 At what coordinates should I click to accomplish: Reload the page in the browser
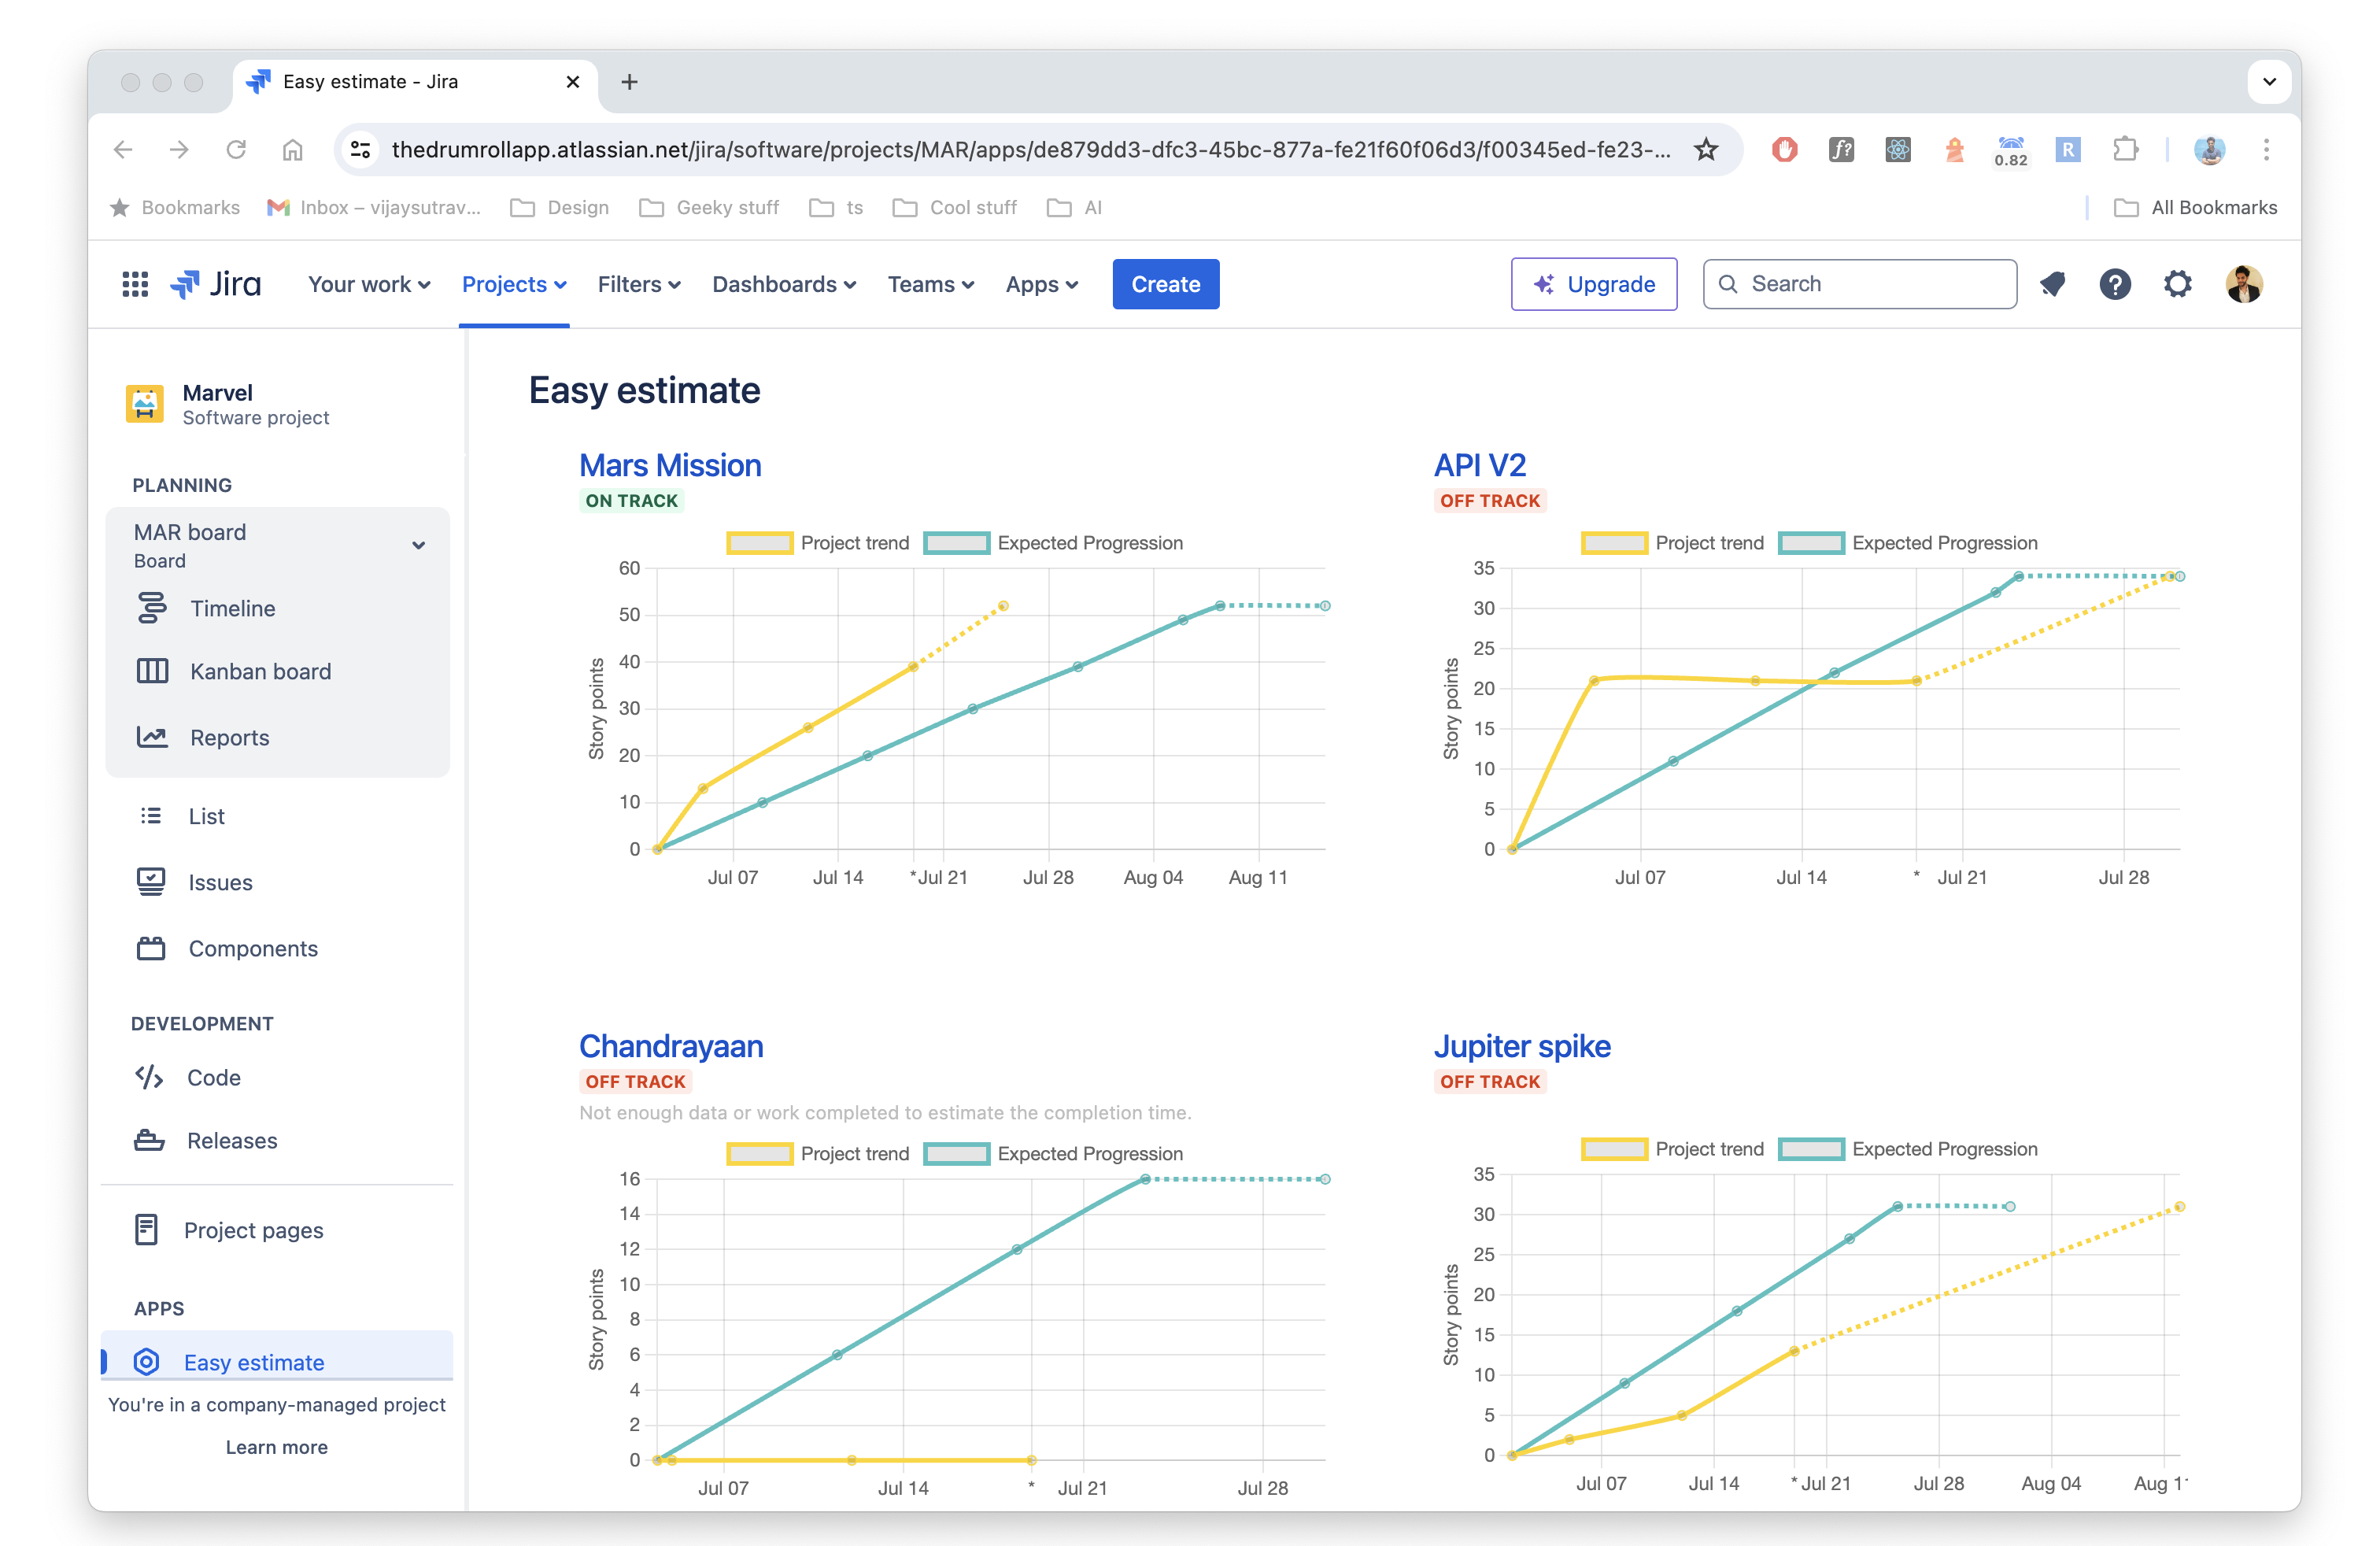(236, 150)
